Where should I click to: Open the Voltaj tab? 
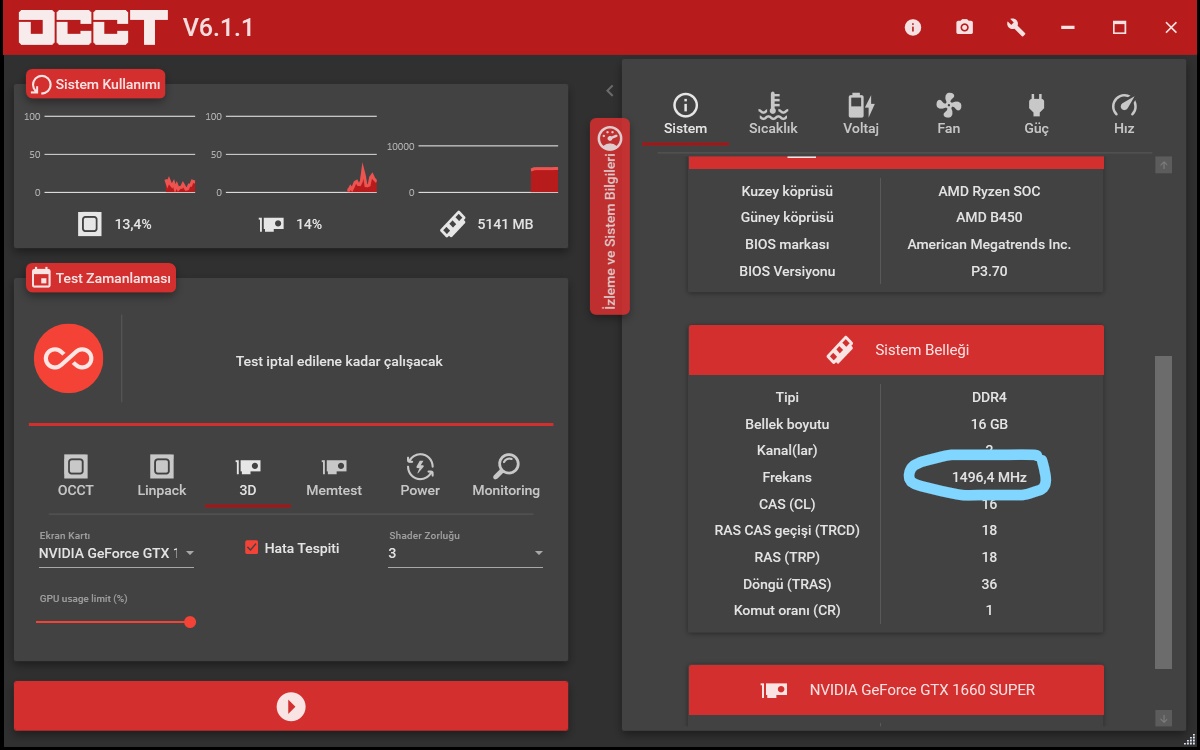(860, 114)
